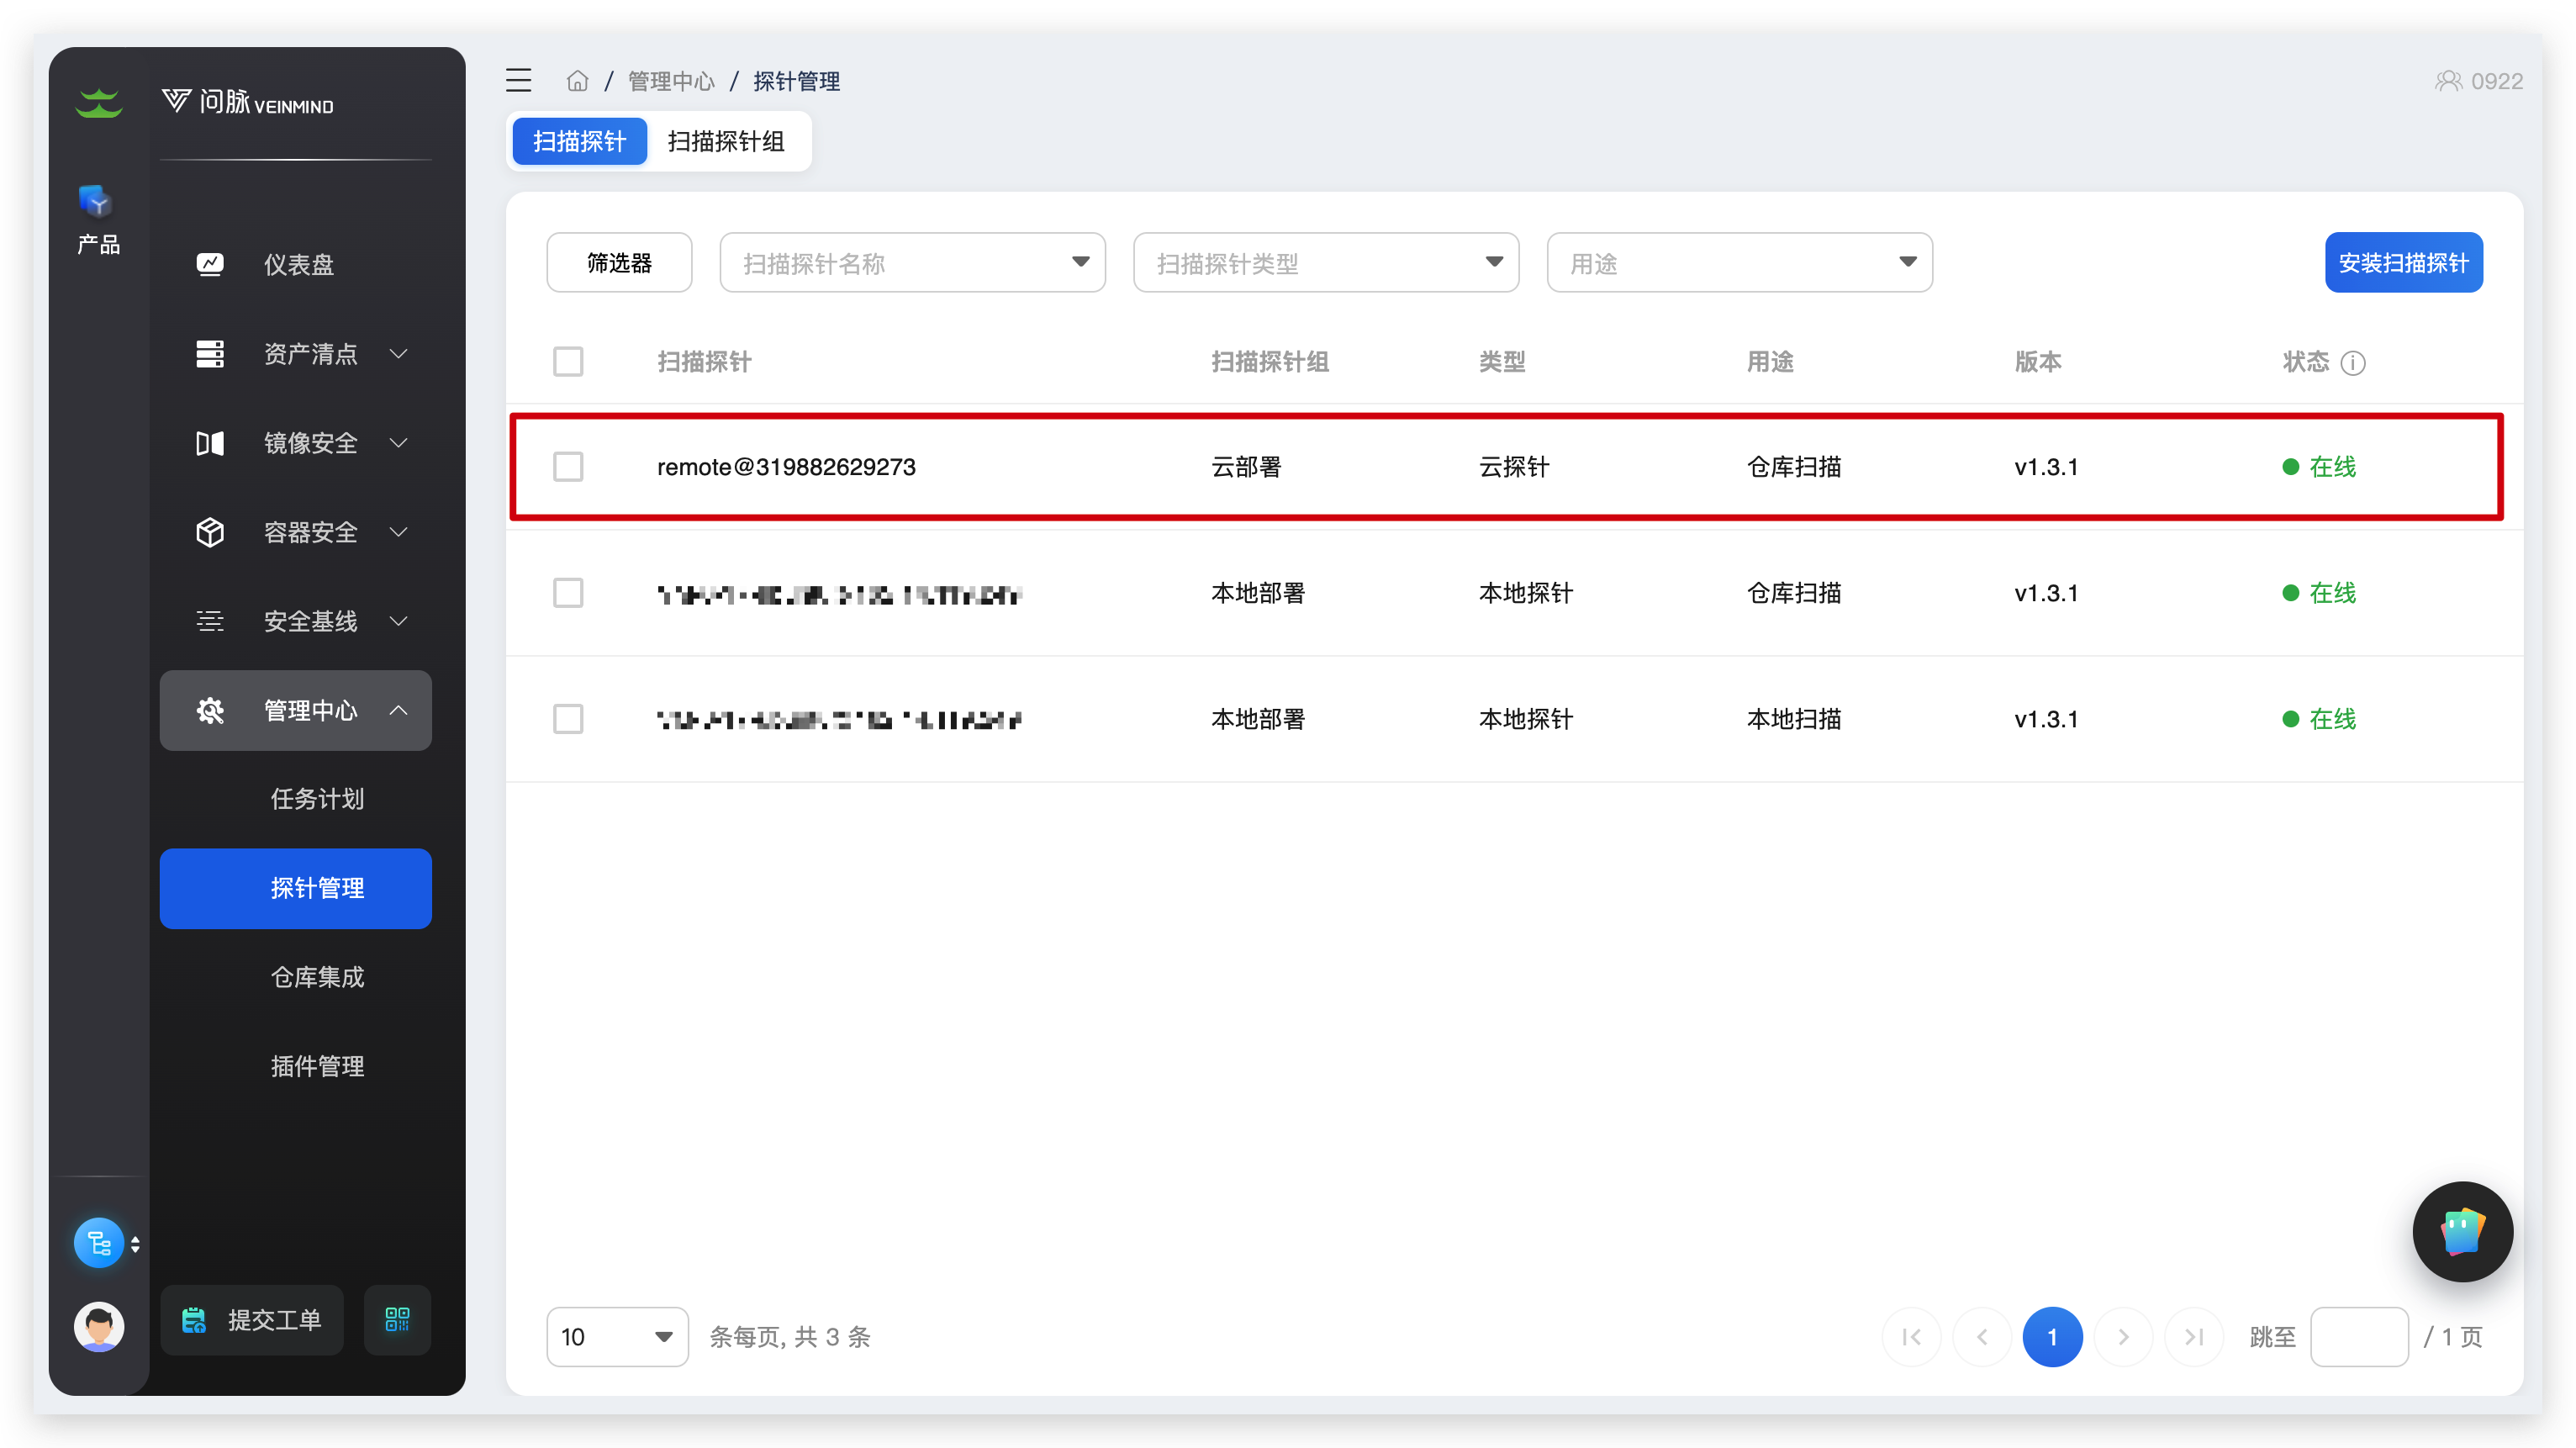Click the blue cluster switcher icon
Screen dimensions: 2576x1448
(x=98, y=1242)
